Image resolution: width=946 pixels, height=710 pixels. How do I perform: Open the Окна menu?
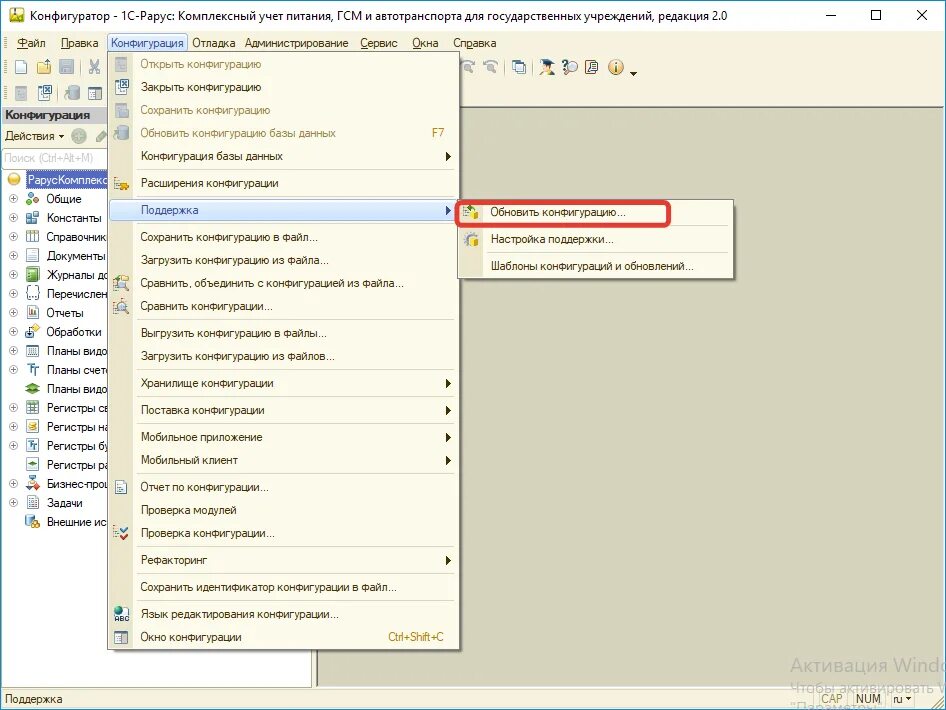click(425, 43)
